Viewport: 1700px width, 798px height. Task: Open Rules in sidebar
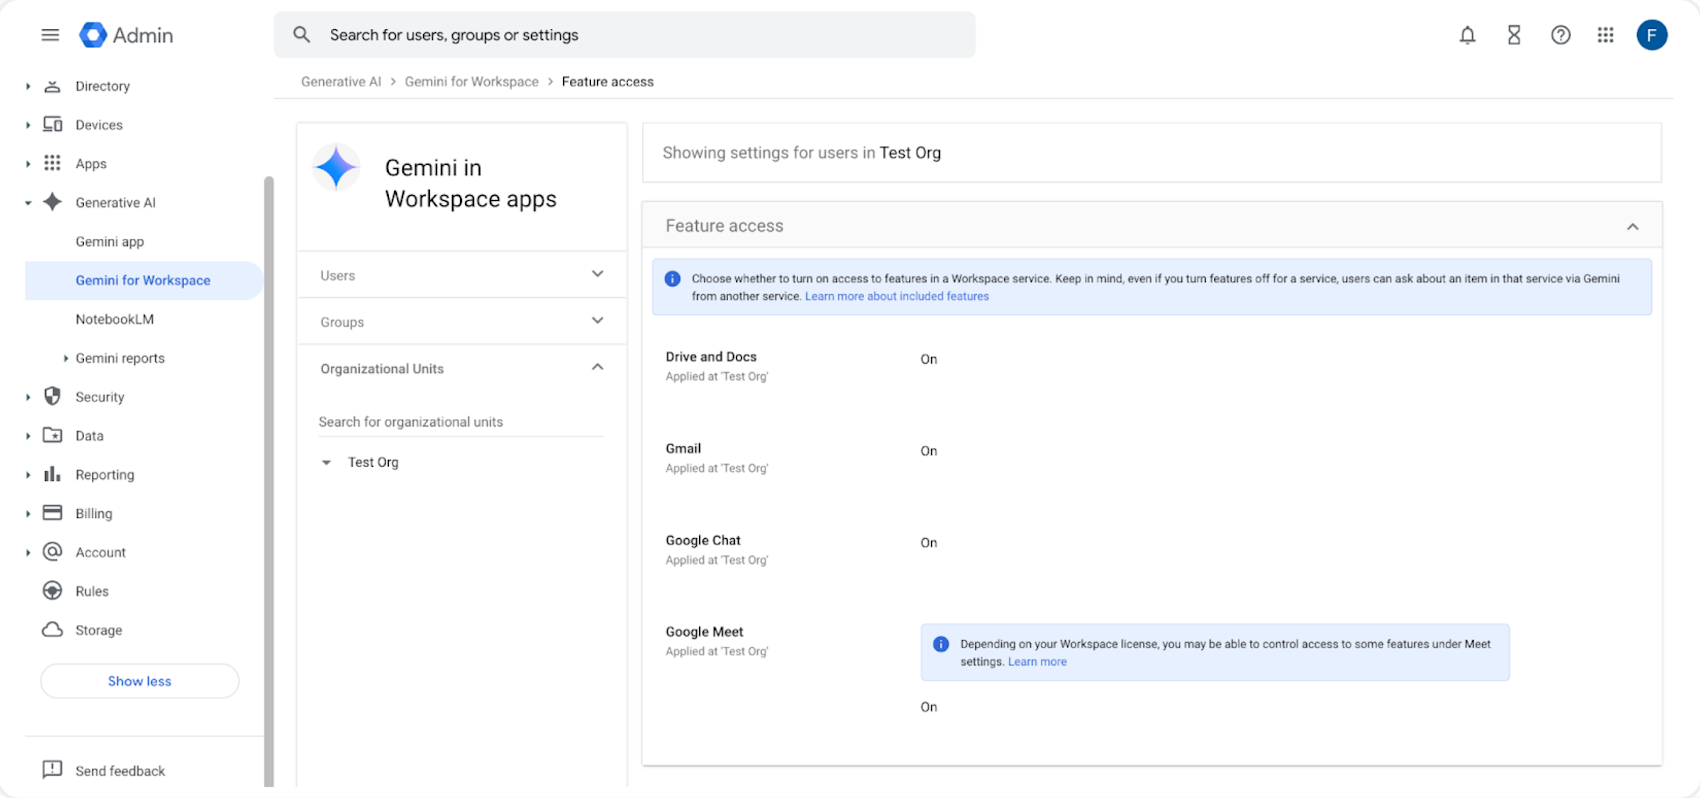(x=92, y=591)
